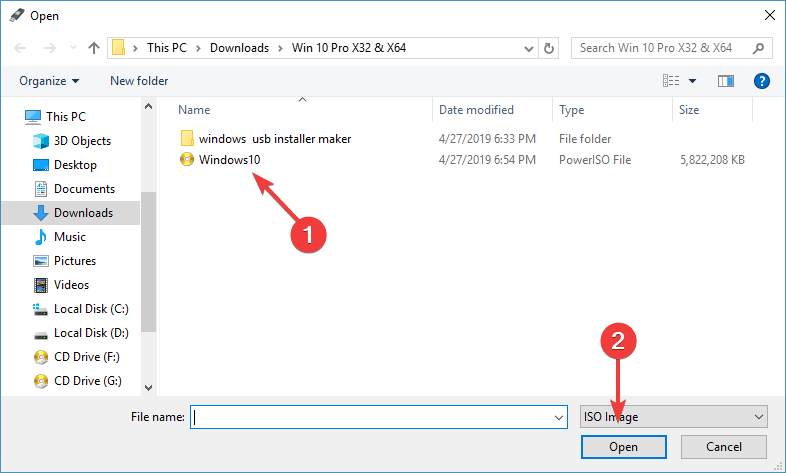Click the PowerISO File type cell
786x473 pixels.
pyautogui.click(x=595, y=160)
